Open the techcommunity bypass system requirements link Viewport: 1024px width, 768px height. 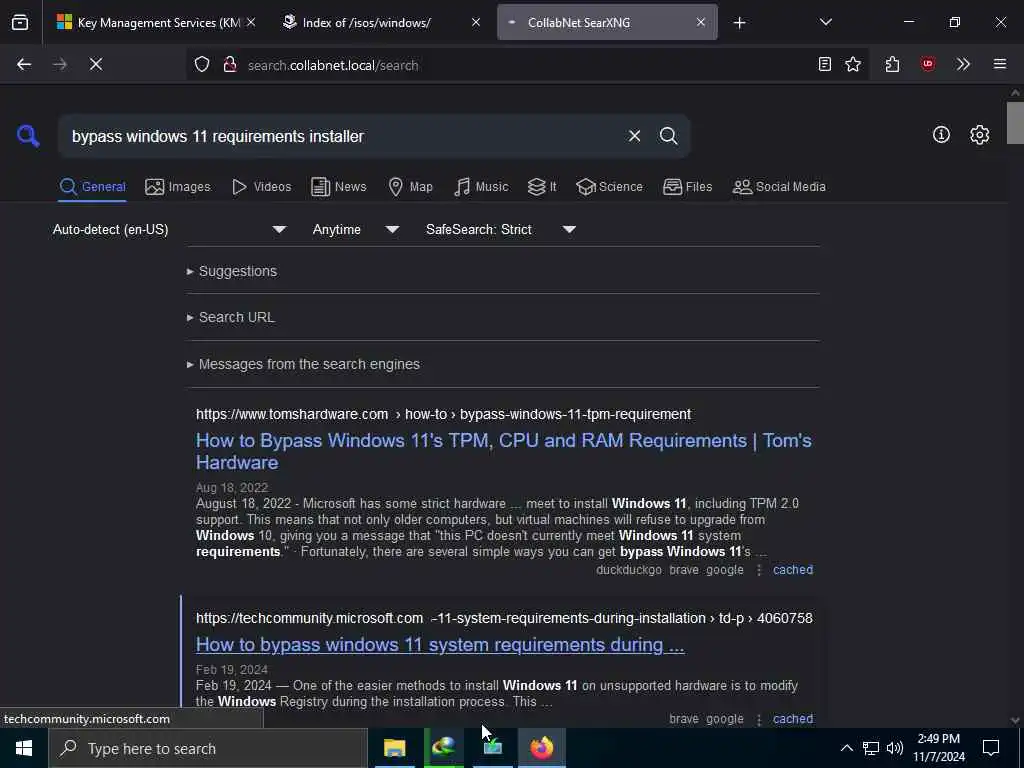(440, 645)
